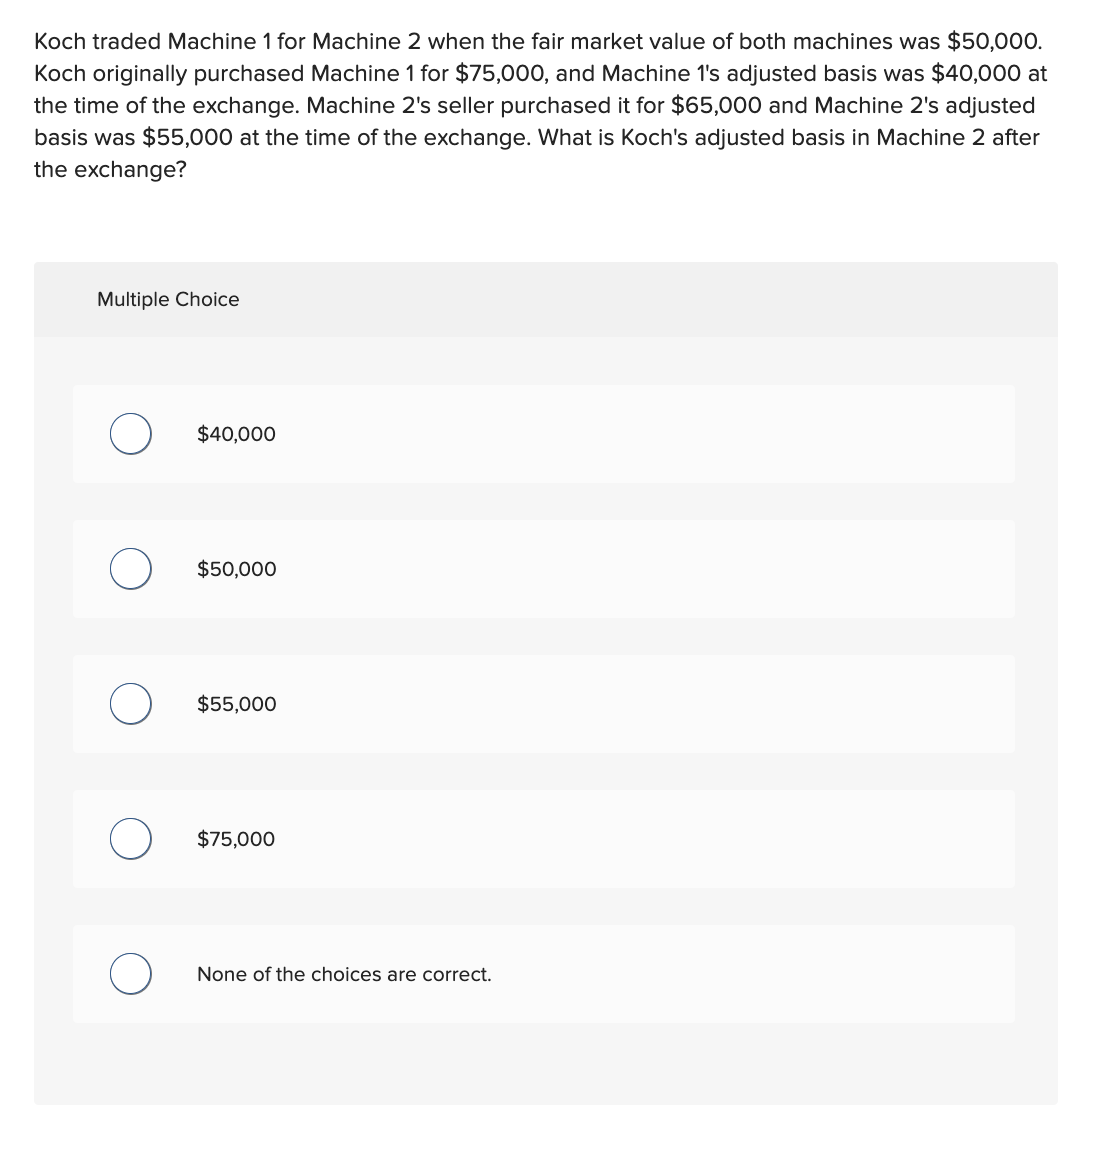Click the "Multiple Choice" section heading

pyautogui.click(x=168, y=299)
